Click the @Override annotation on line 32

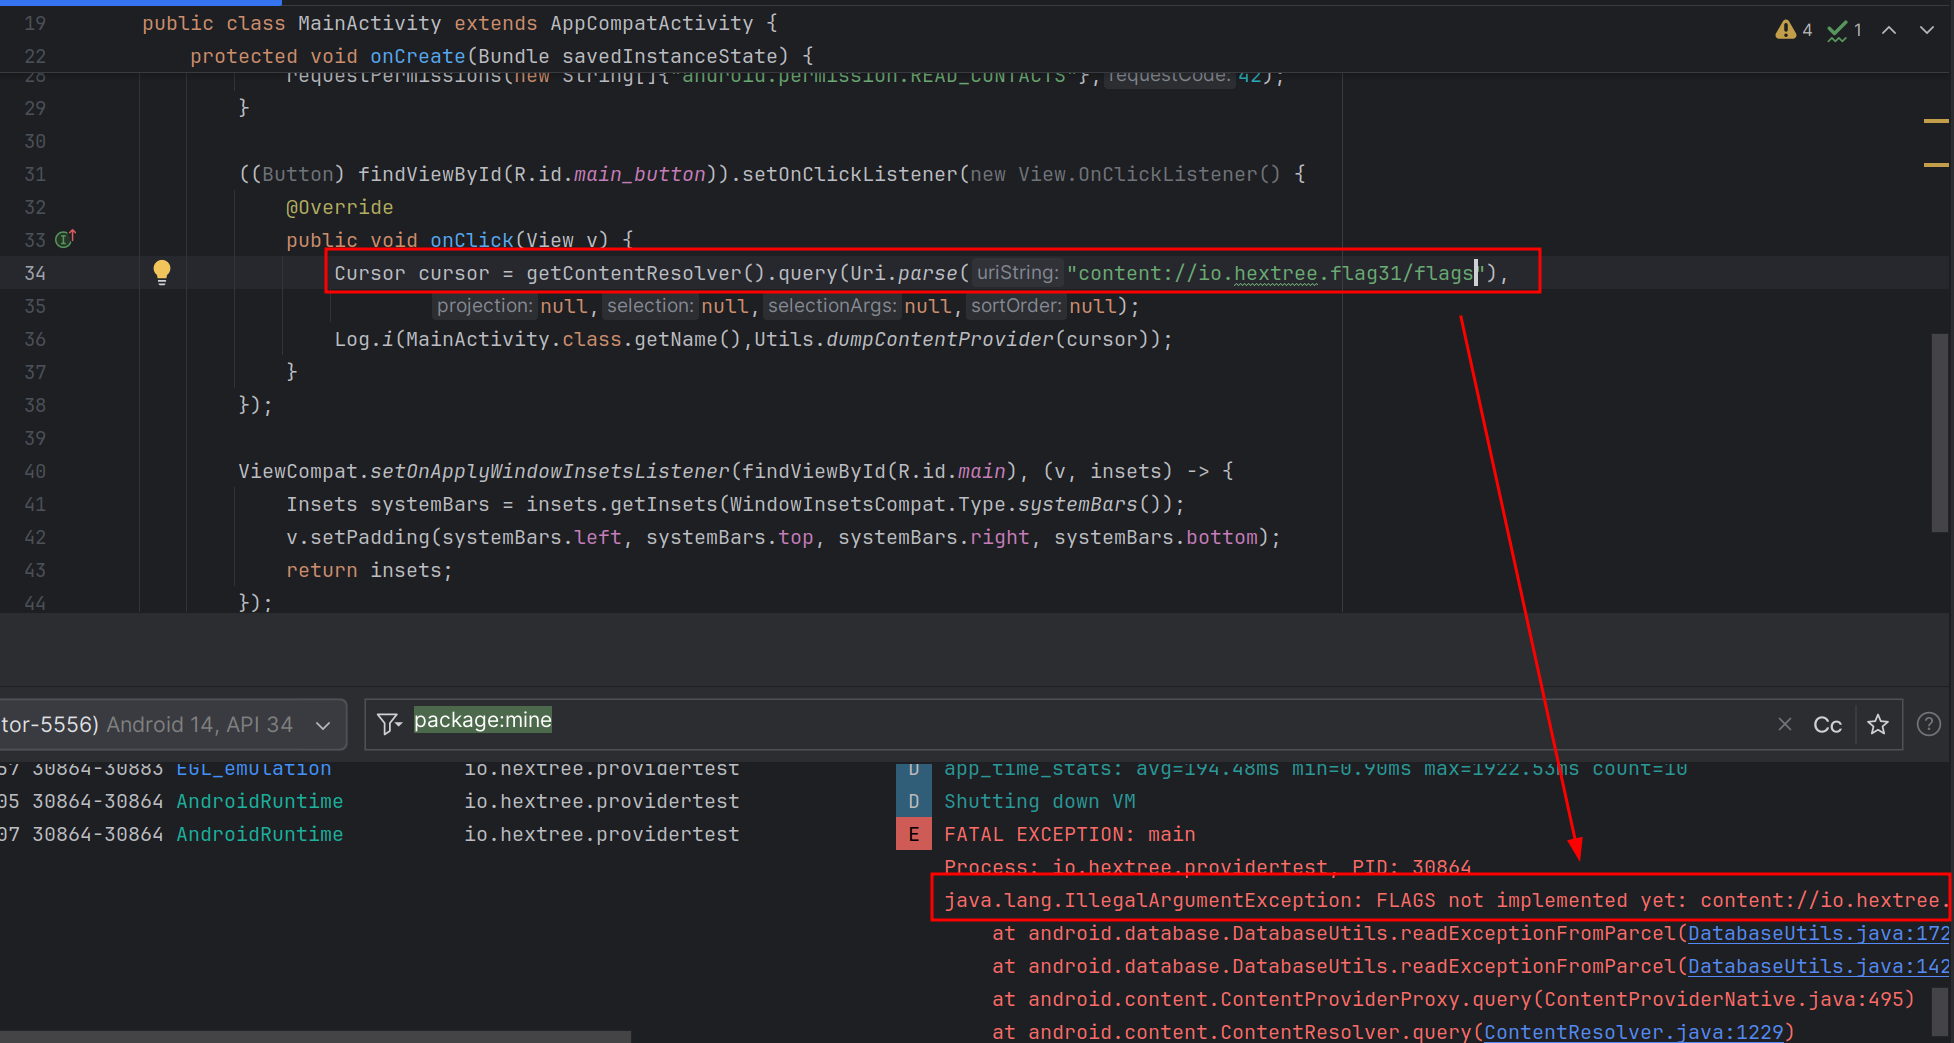coord(339,207)
